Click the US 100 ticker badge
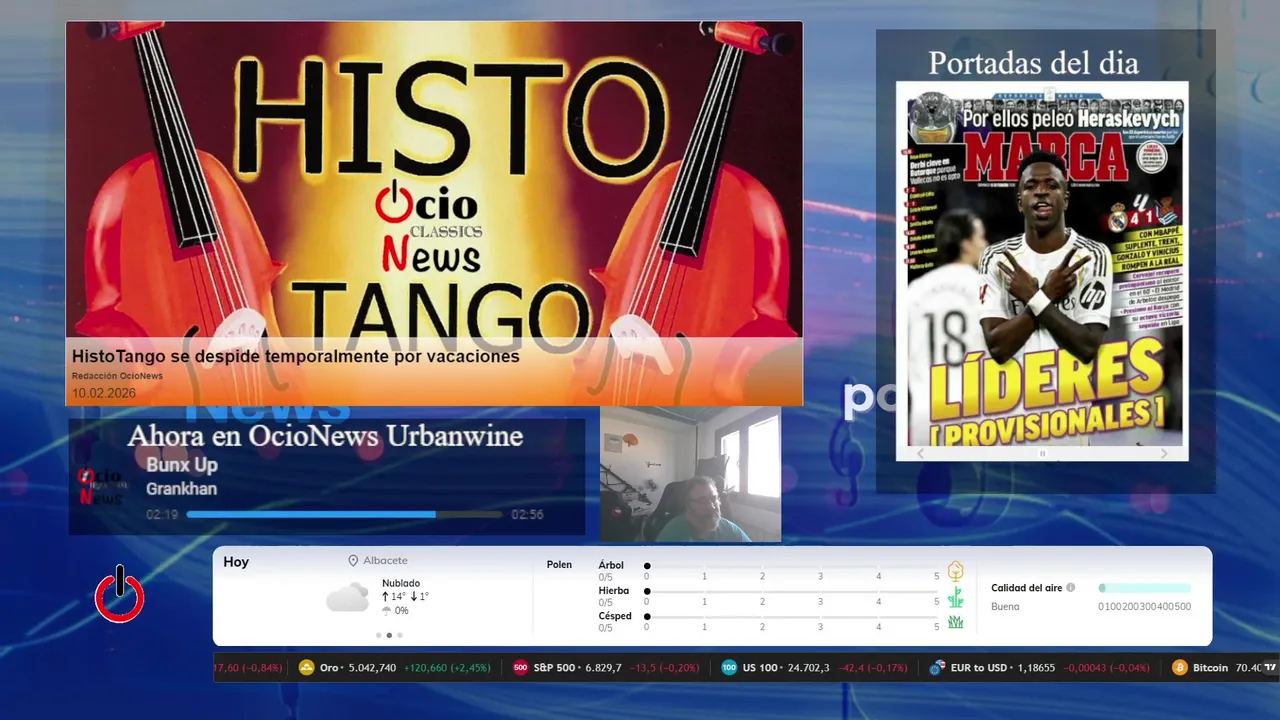 click(x=729, y=667)
